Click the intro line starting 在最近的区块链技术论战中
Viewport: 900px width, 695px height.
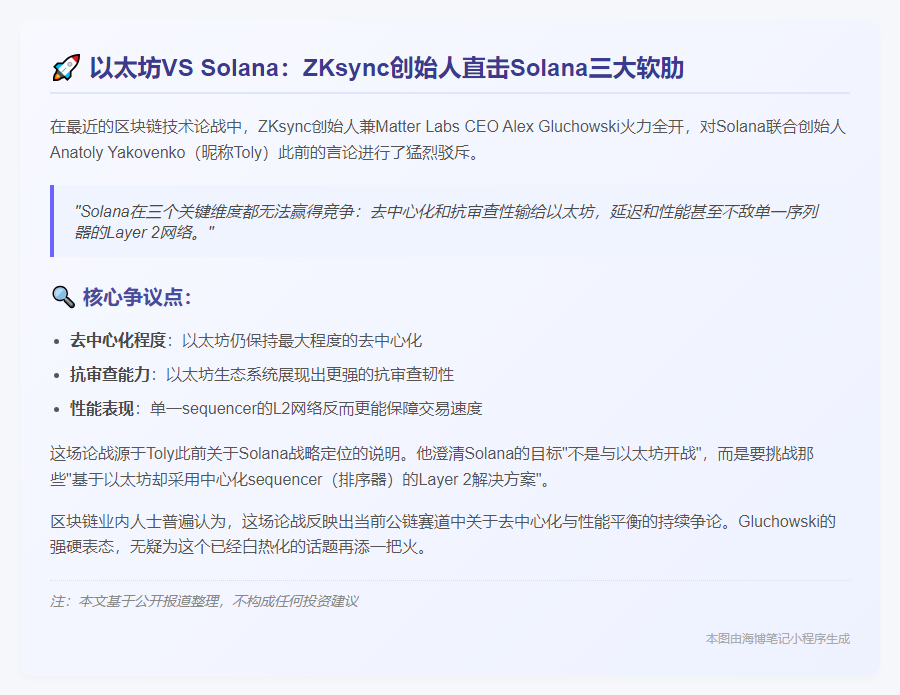coord(448,126)
